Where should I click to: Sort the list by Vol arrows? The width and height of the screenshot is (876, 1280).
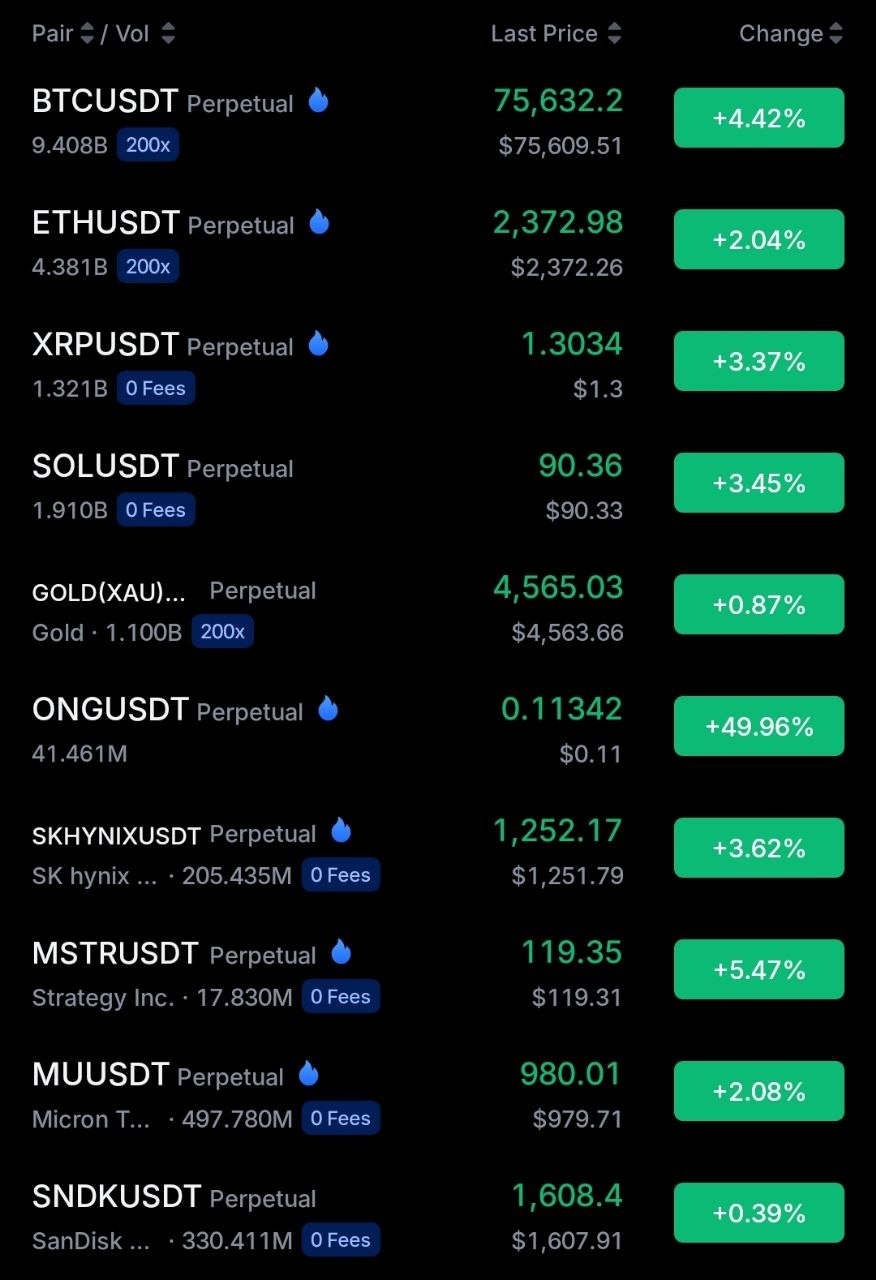[x=168, y=34]
